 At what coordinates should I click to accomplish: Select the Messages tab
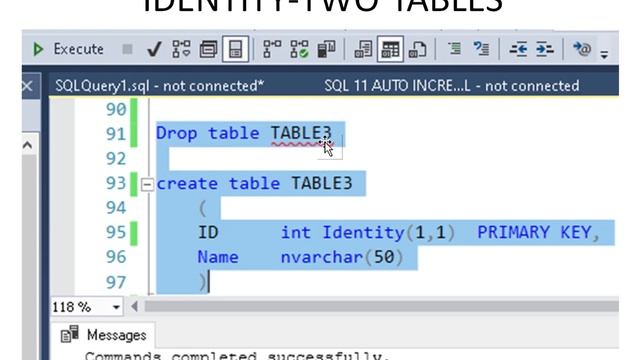(104, 335)
